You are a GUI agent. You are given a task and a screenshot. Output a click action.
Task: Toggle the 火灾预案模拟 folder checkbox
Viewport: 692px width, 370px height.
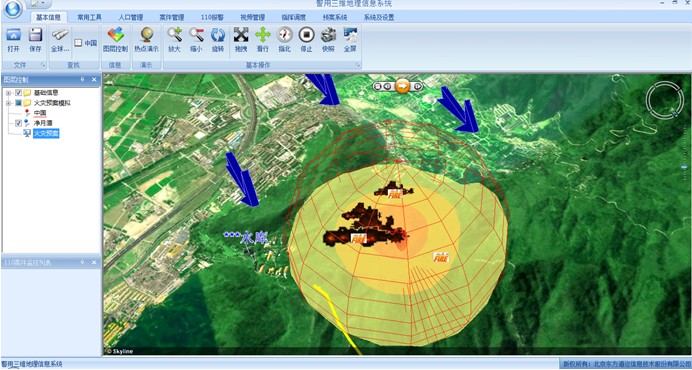coord(18,103)
